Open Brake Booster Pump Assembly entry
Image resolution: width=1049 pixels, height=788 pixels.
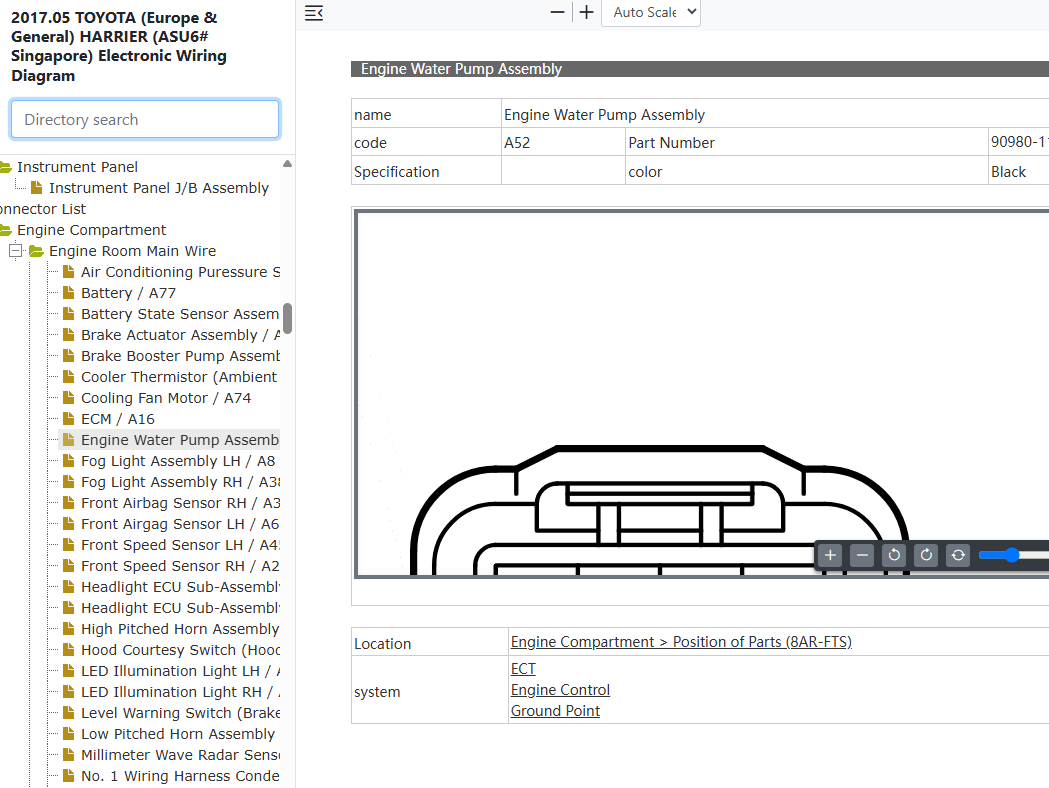pos(180,356)
